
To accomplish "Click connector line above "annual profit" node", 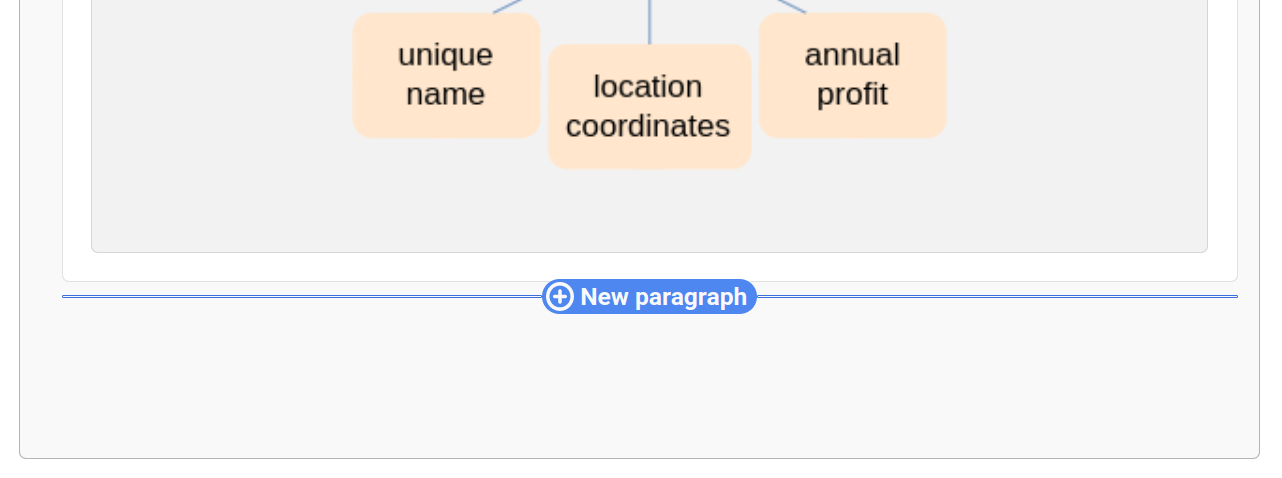I will [791, 6].
